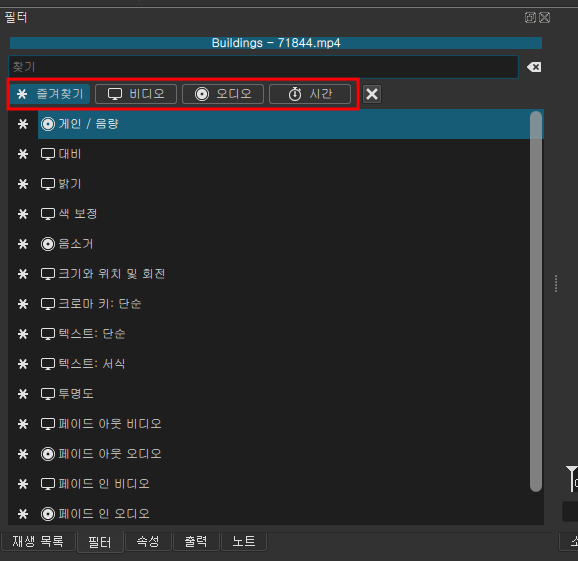Toggle the 즐겨찾기 favorites filter
578x561 pixels.
point(50,94)
